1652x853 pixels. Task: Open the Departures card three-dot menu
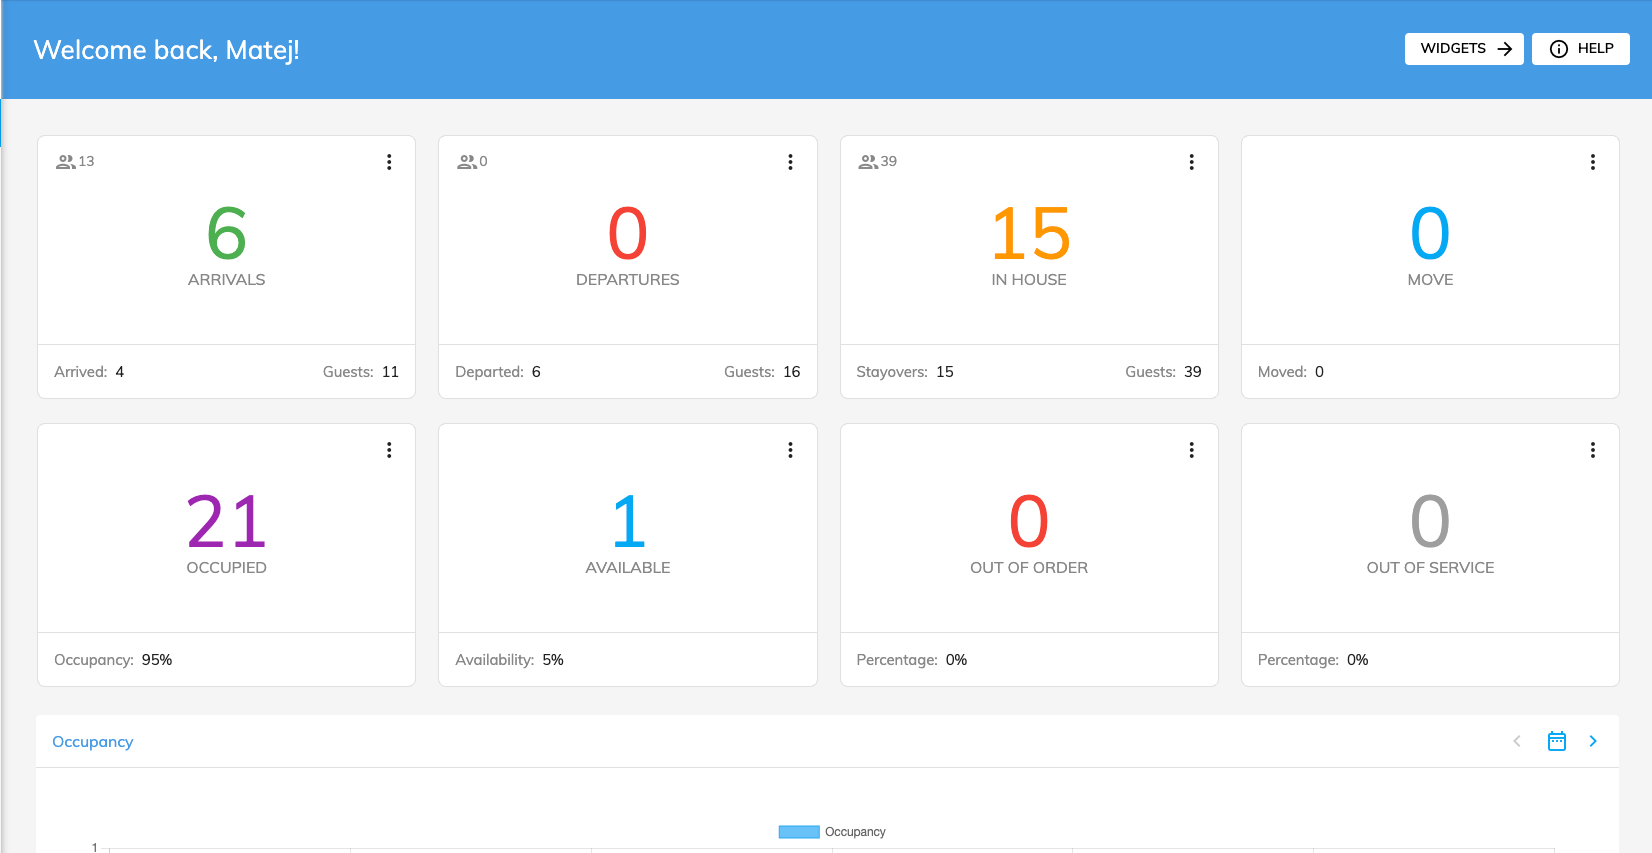click(x=790, y=162)
